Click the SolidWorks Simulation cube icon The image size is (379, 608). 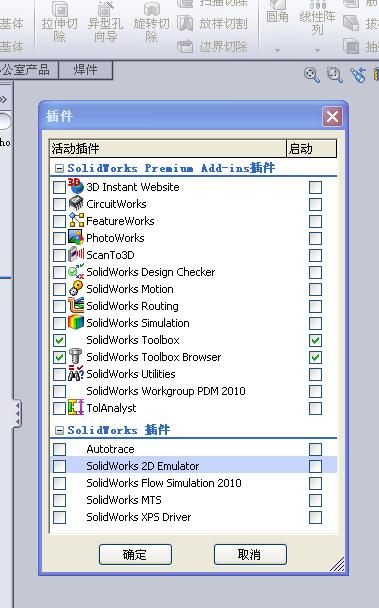(76, 322)
